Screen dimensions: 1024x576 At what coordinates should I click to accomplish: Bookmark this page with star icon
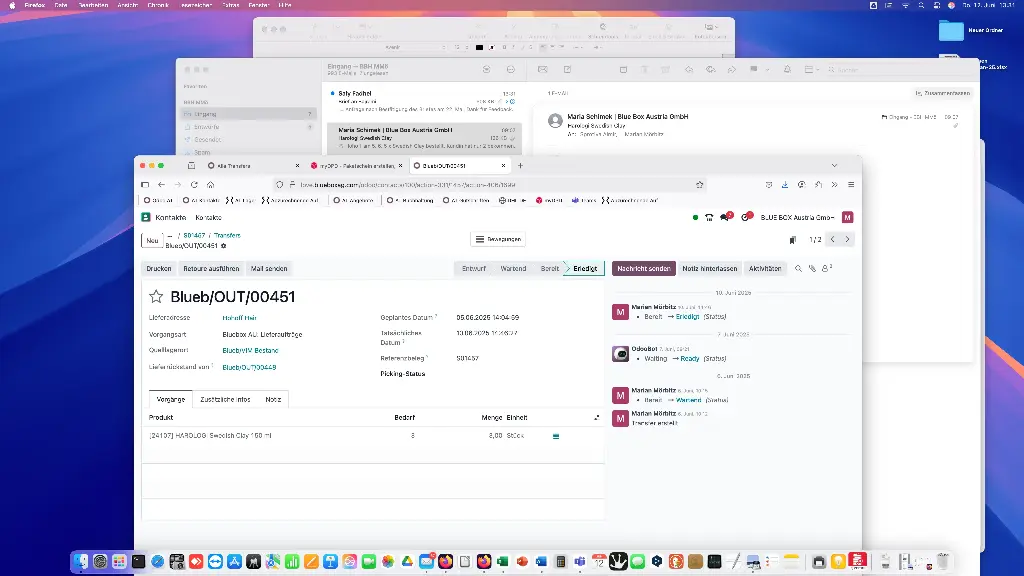[x=699, y=185]
